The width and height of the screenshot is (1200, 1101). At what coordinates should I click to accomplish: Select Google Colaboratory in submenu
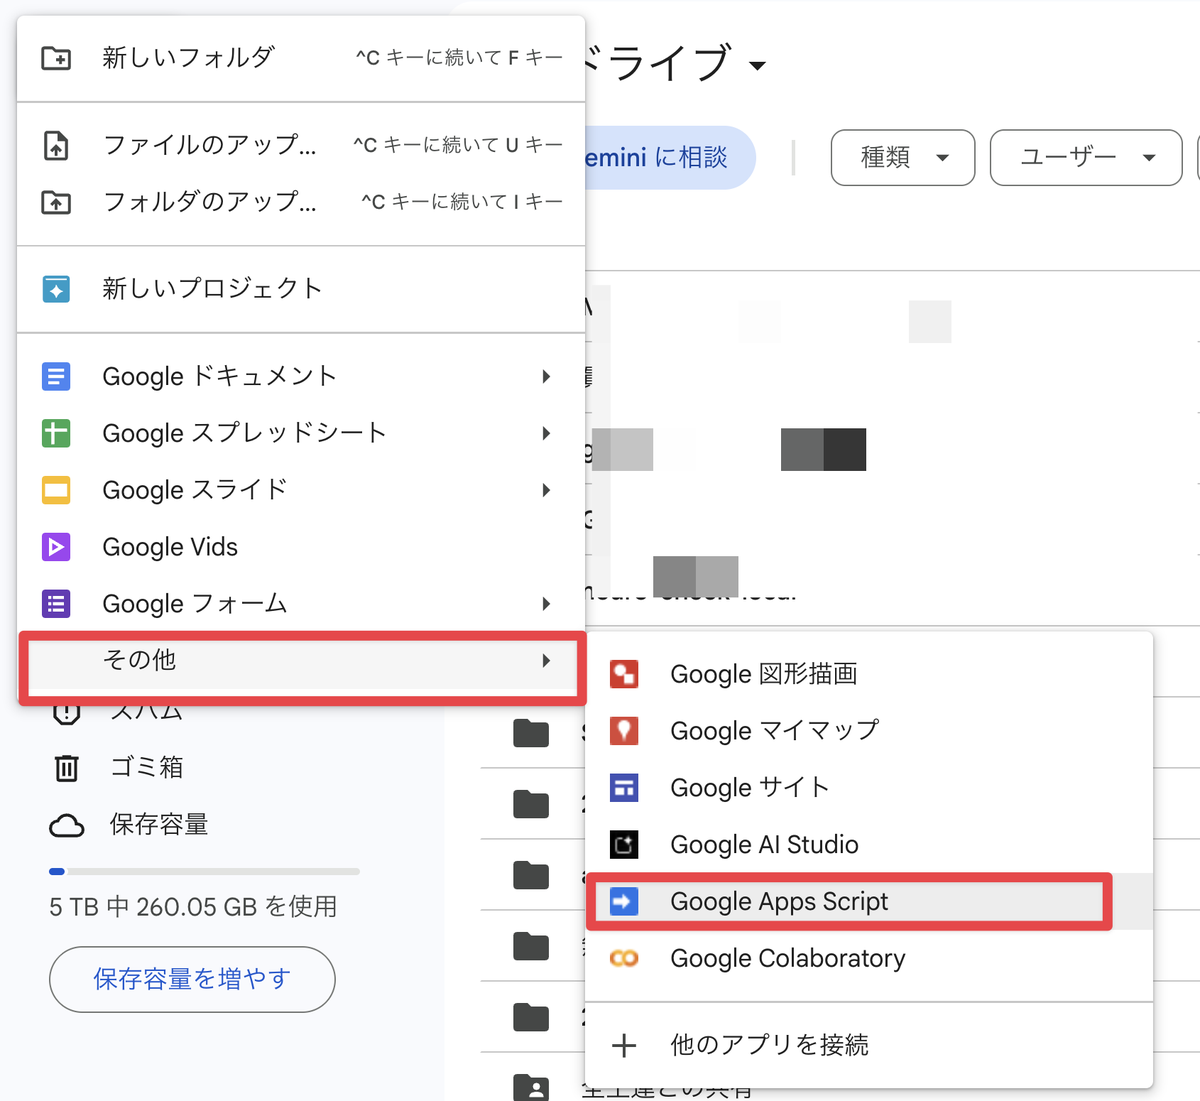pos(869,959)
